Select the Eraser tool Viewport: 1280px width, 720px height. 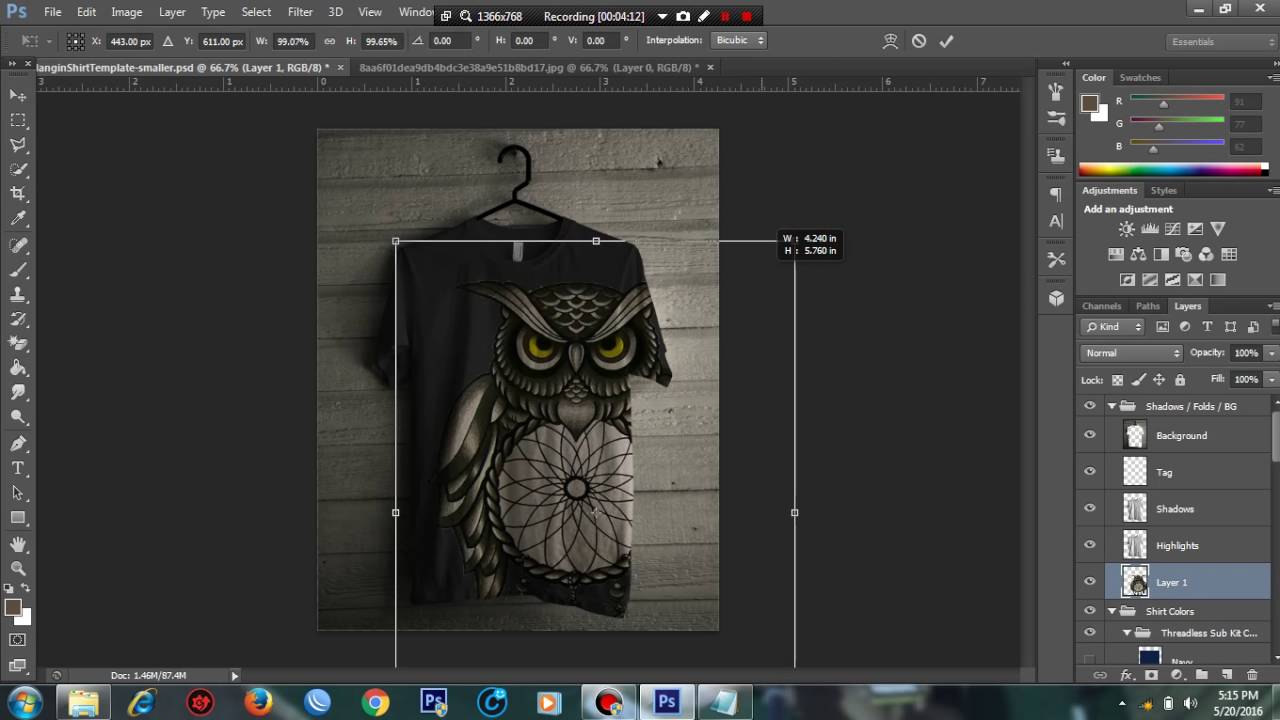(18, 344)
